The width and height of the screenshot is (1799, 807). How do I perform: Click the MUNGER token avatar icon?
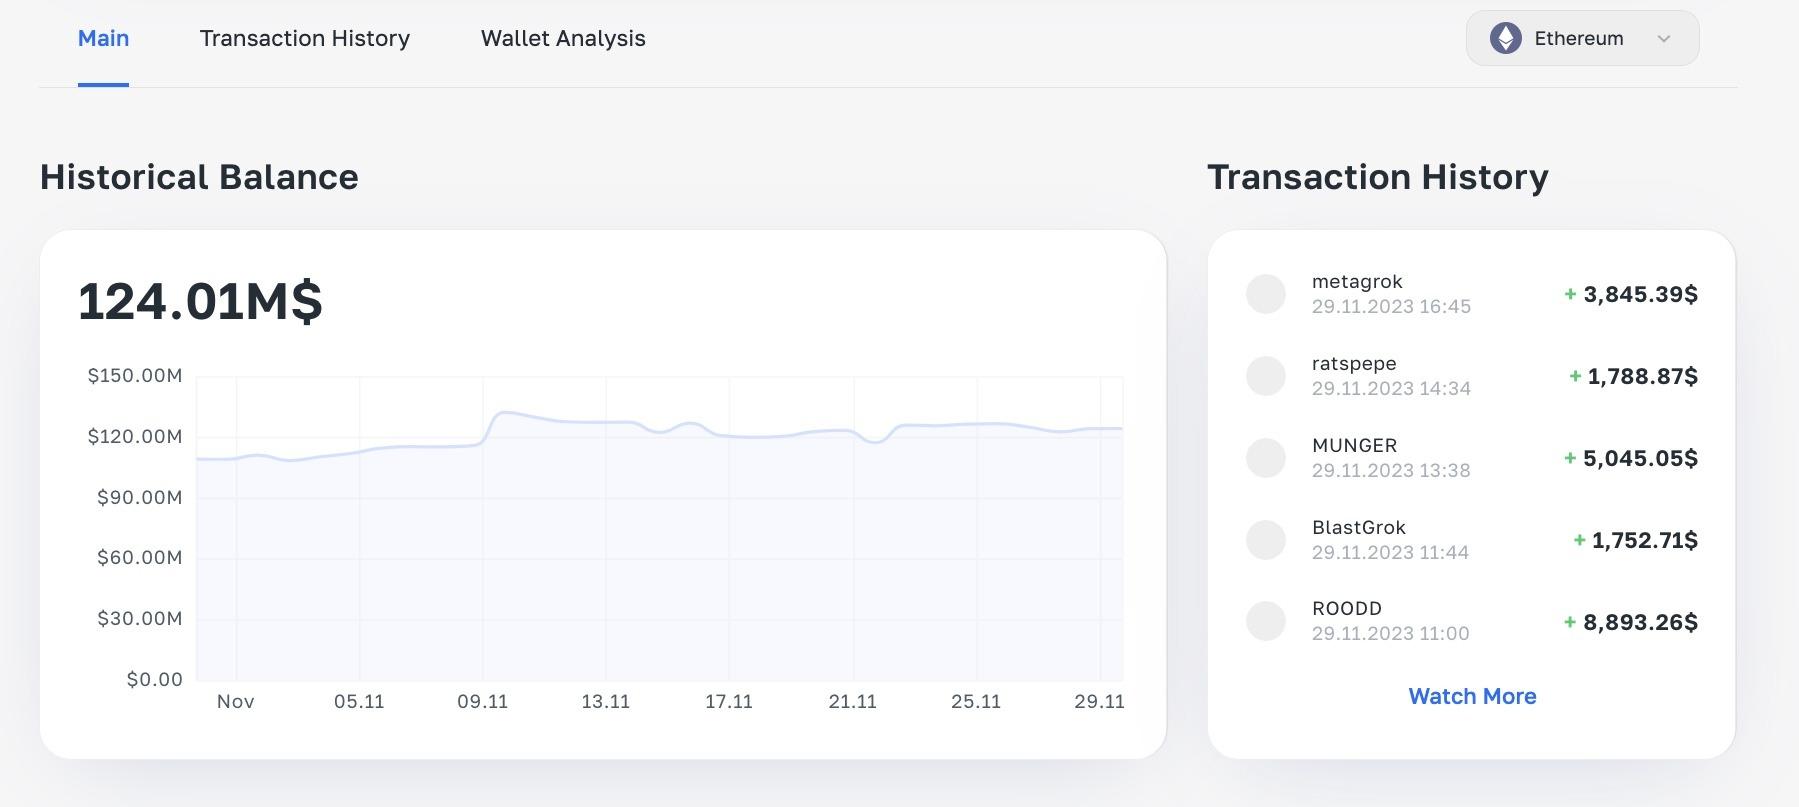[1266, 458]
